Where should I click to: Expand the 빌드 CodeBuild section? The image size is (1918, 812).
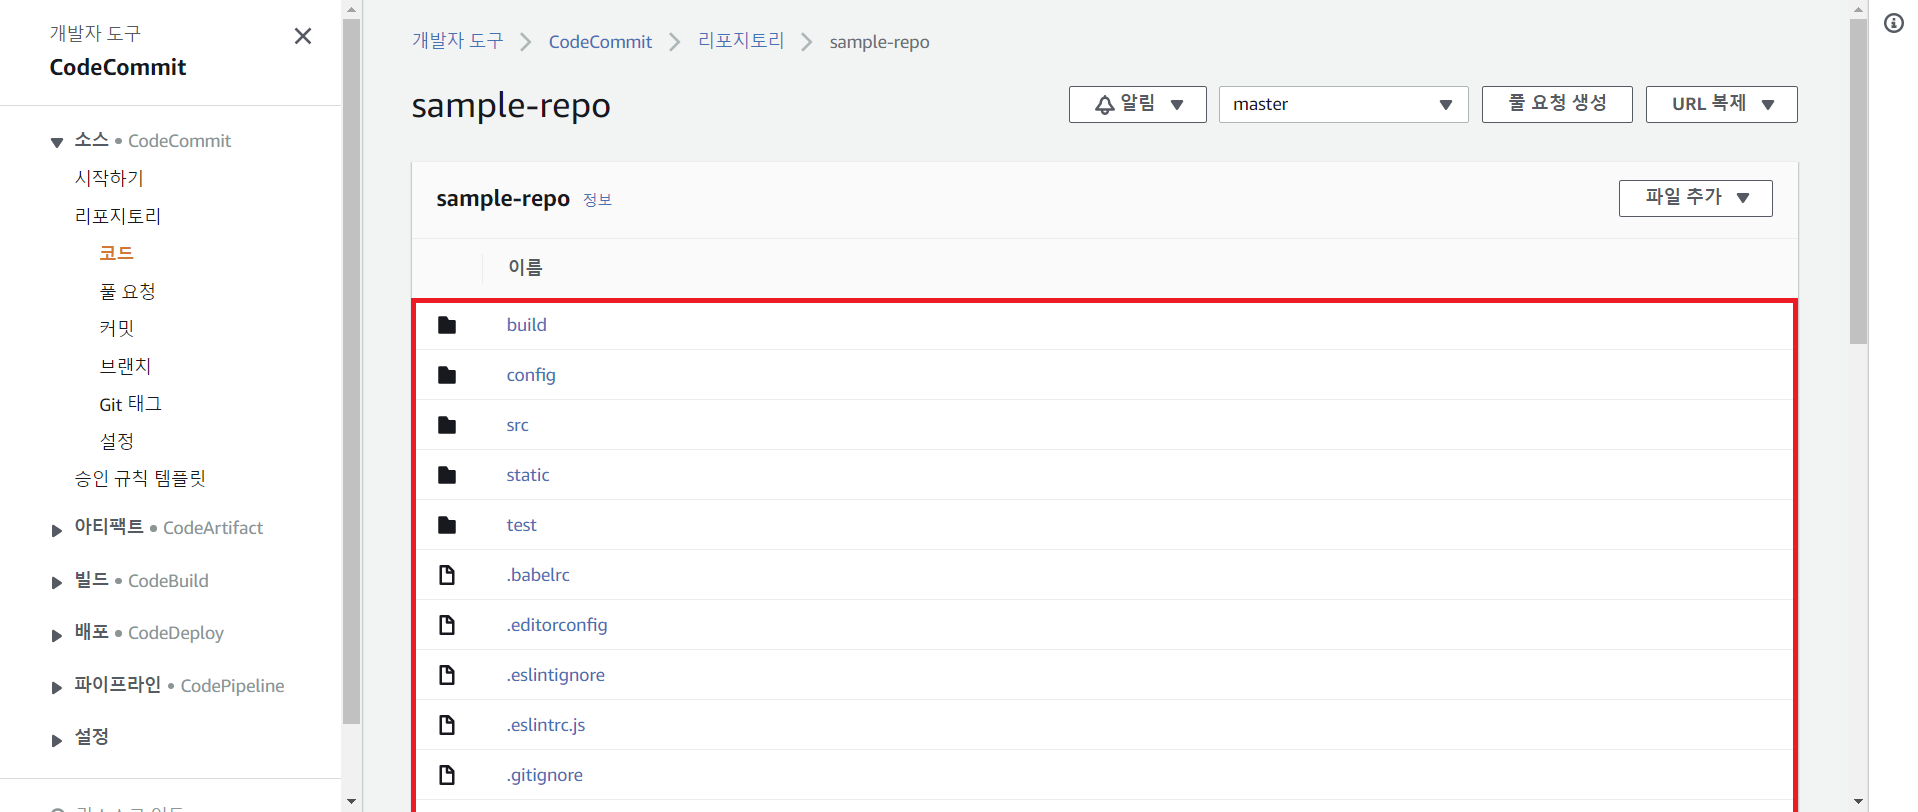click(x=57, y=582)
